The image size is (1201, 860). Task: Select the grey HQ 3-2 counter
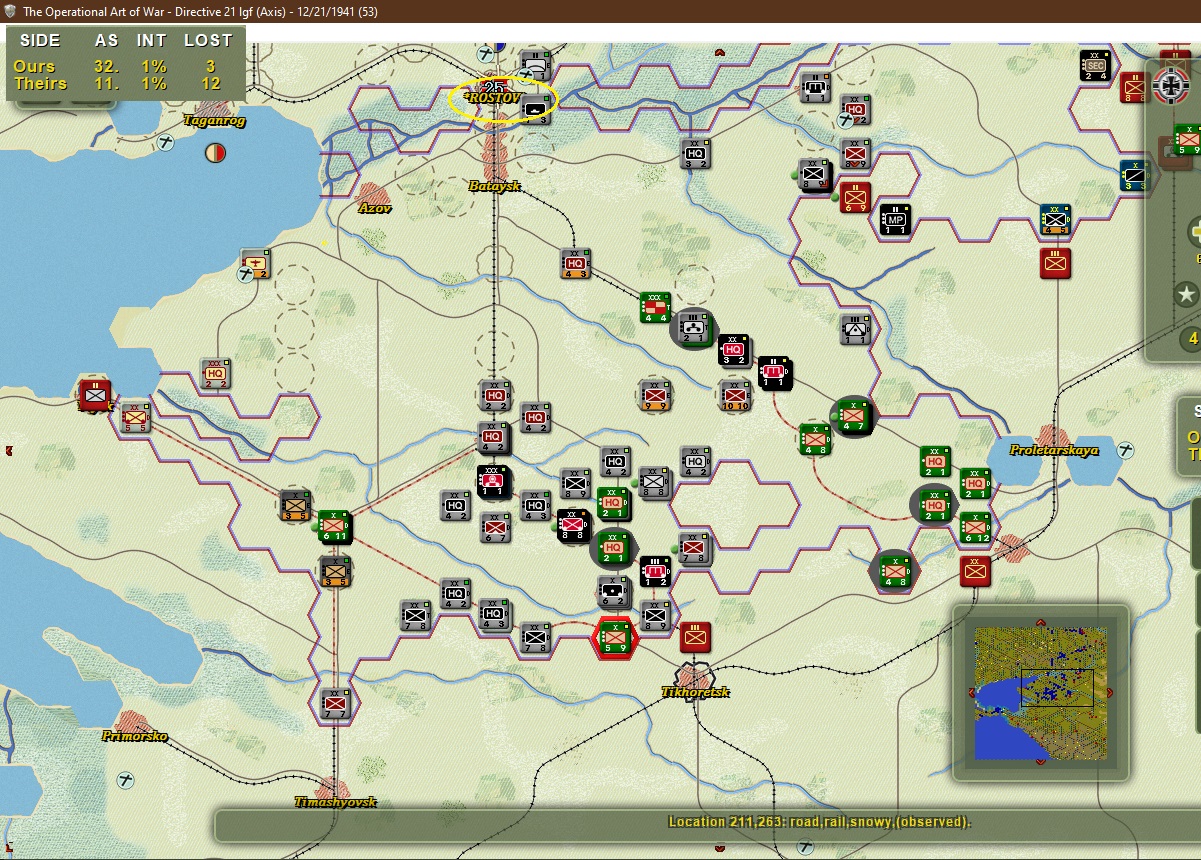(695, 153)
